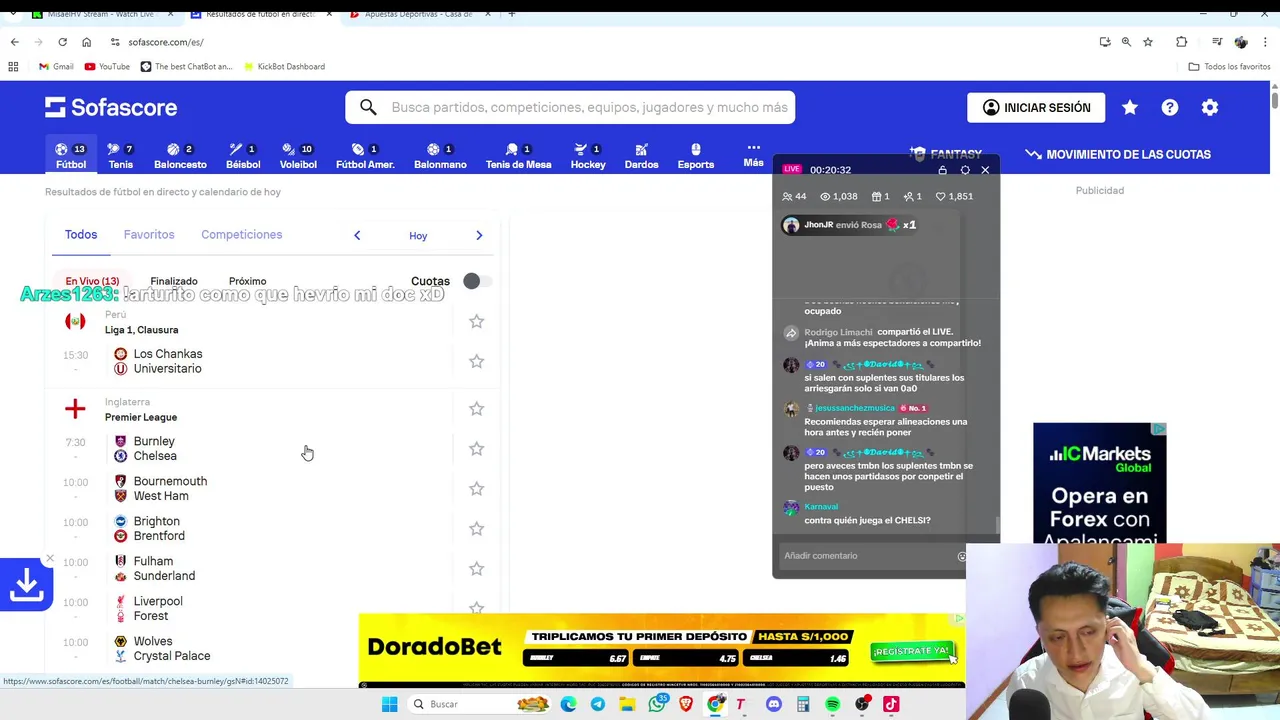Viewport: 1280px width, 720px height.
Task: Open the Liverpool vs Forest match
Action: tap(250, 608)
